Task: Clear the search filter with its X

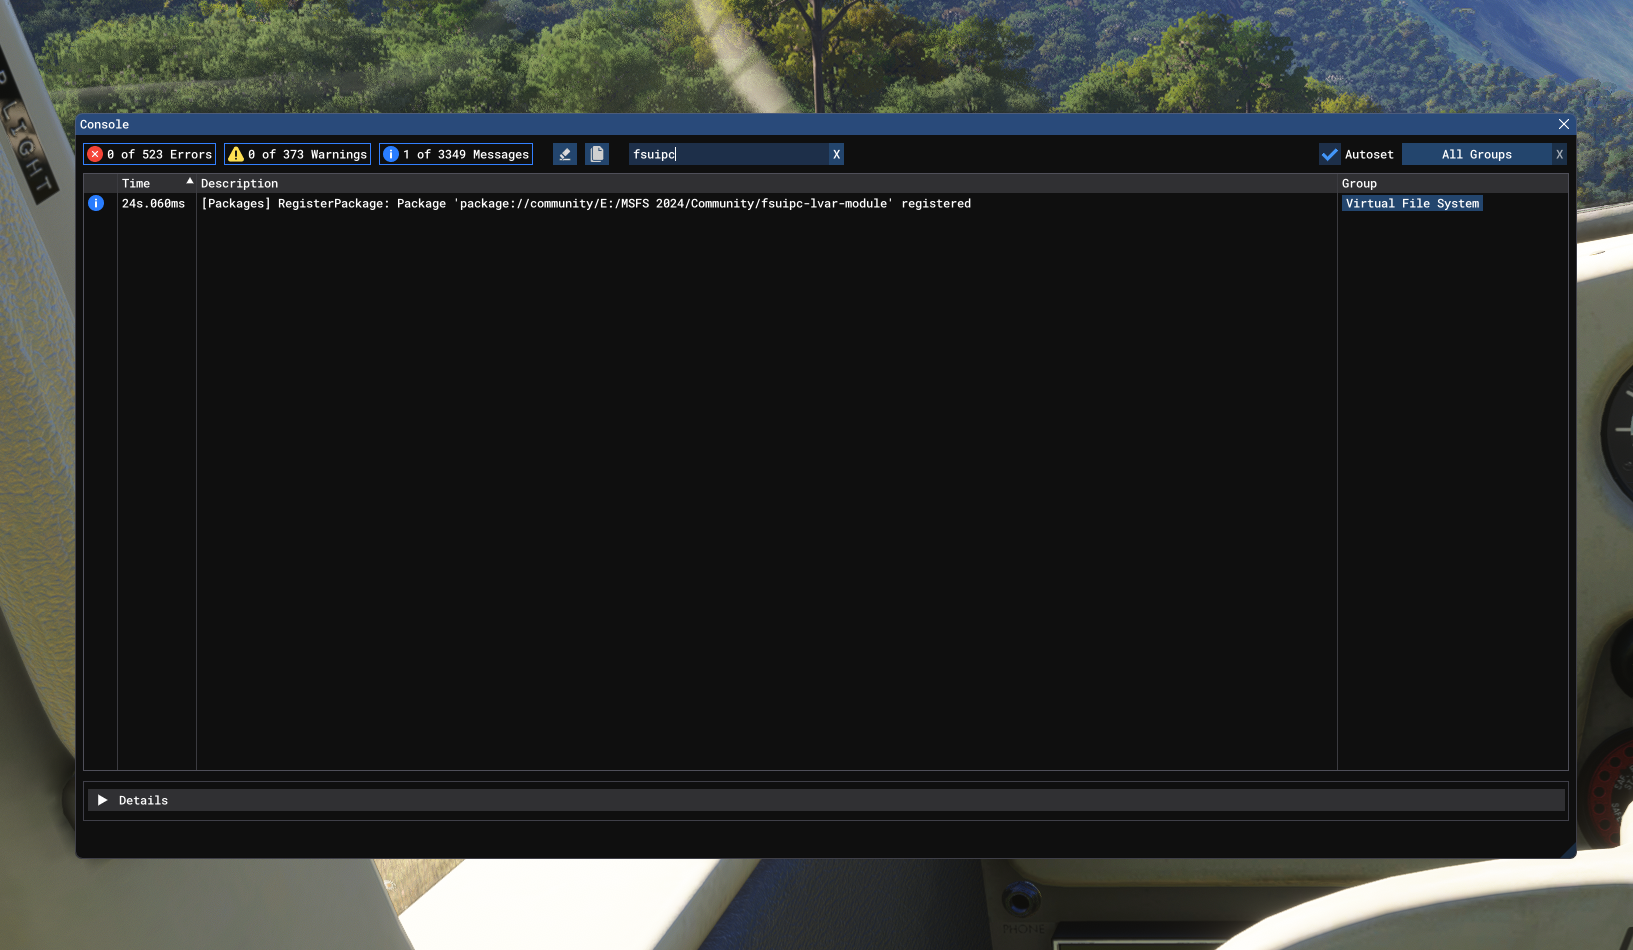Action: click(x=836, y=154)
